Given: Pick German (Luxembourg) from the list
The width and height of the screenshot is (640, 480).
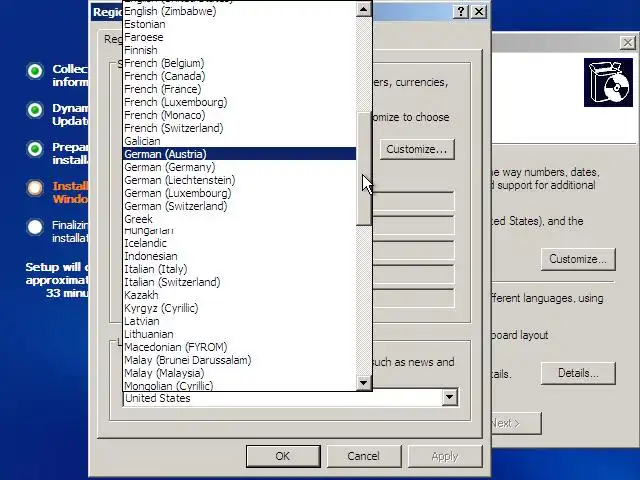Looking at the screenshot, I should [240, 193].
